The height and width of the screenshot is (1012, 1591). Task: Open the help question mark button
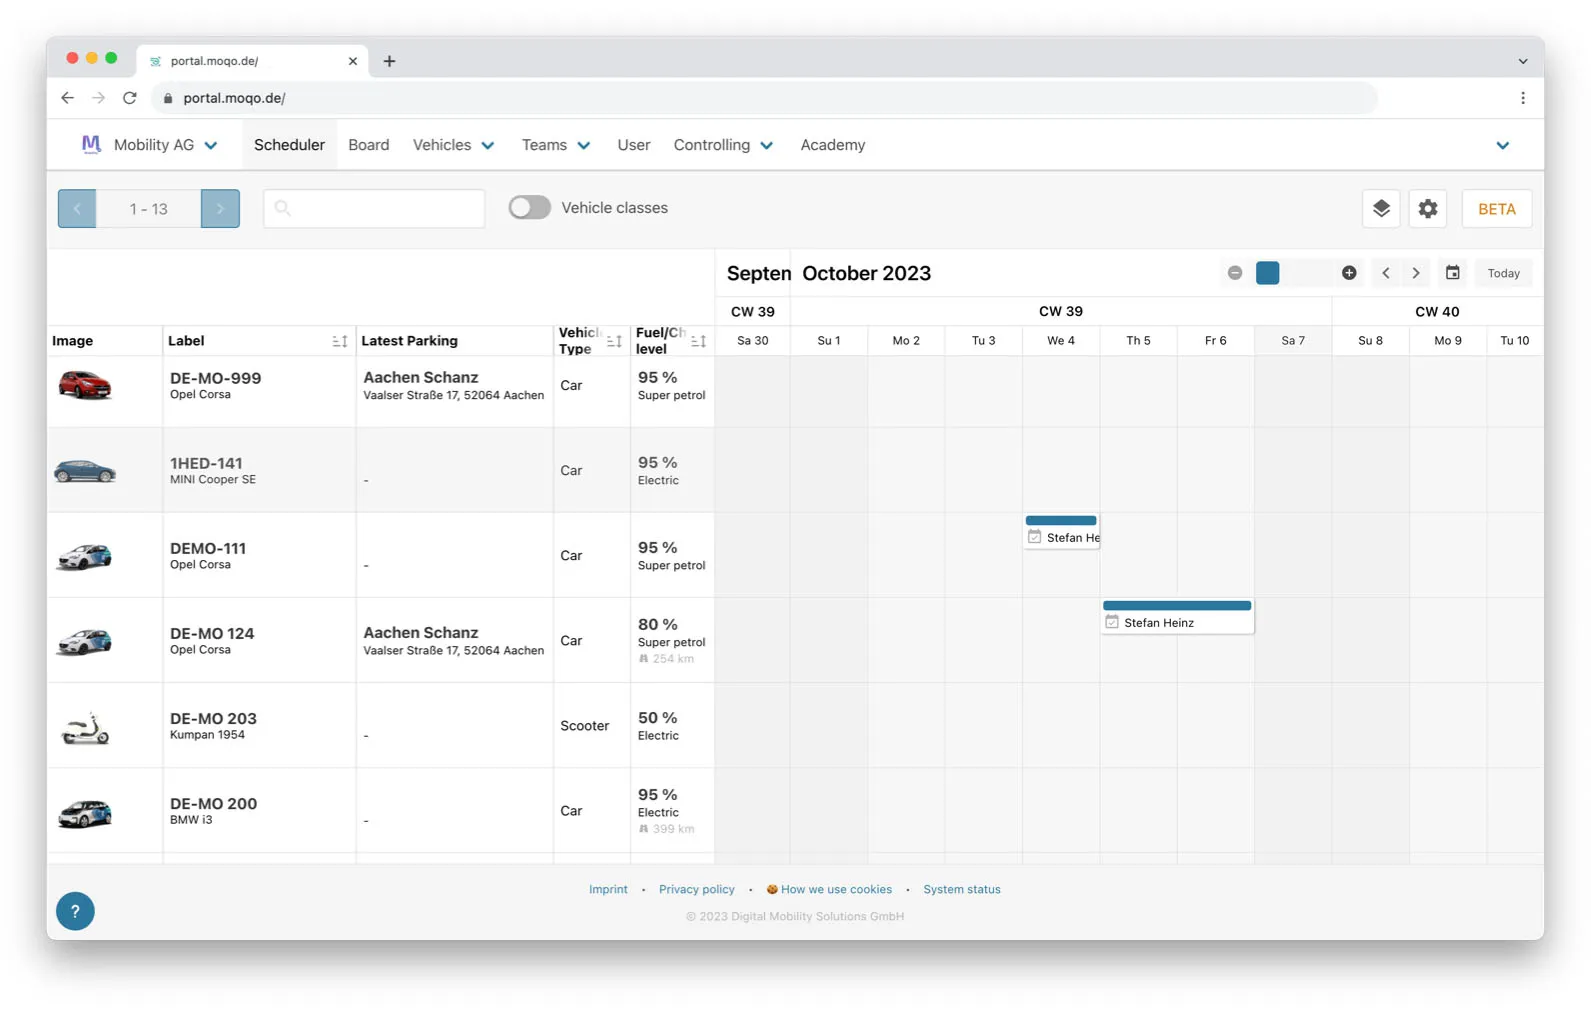[75, 911]
